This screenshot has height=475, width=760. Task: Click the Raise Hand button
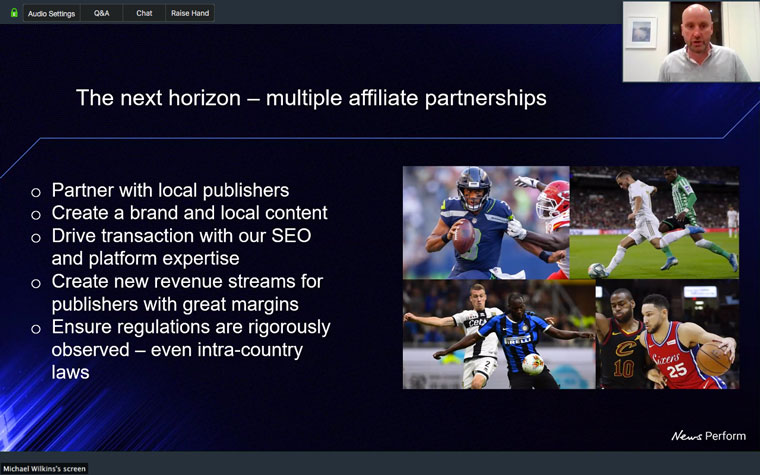point(190,13)
